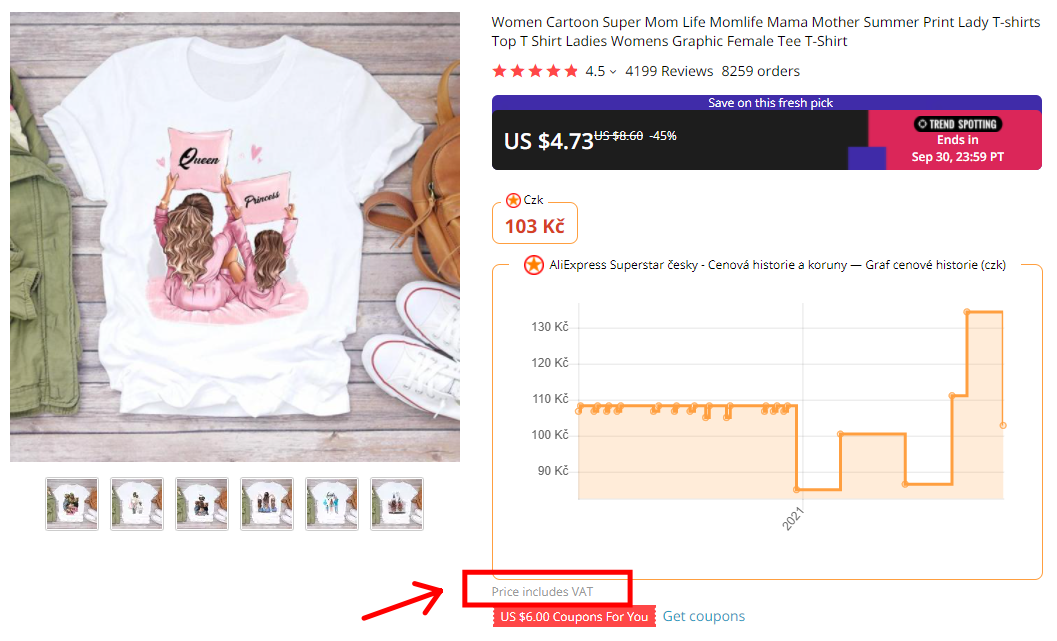Screen dimensions: 1057x641
Task: Click the orange star icon beside the Czk label
Action: click(x=513, y=199)
